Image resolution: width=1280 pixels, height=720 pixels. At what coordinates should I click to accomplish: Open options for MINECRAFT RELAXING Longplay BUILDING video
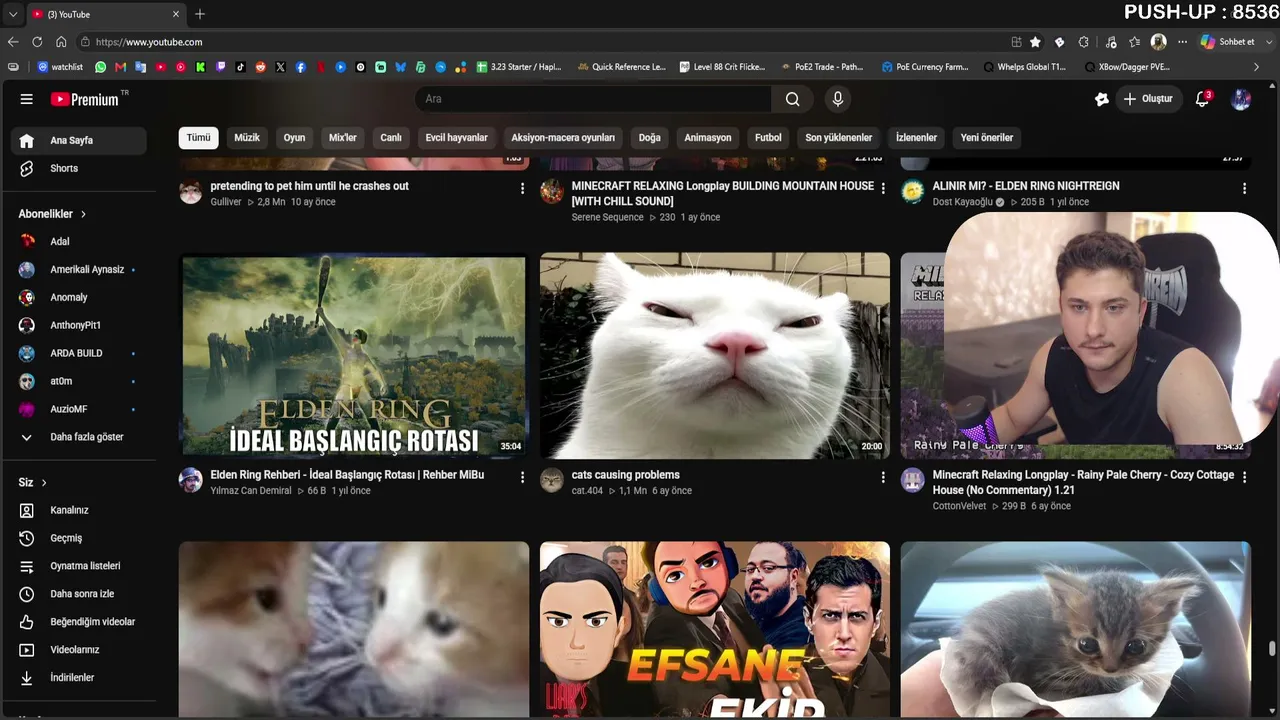883,188
